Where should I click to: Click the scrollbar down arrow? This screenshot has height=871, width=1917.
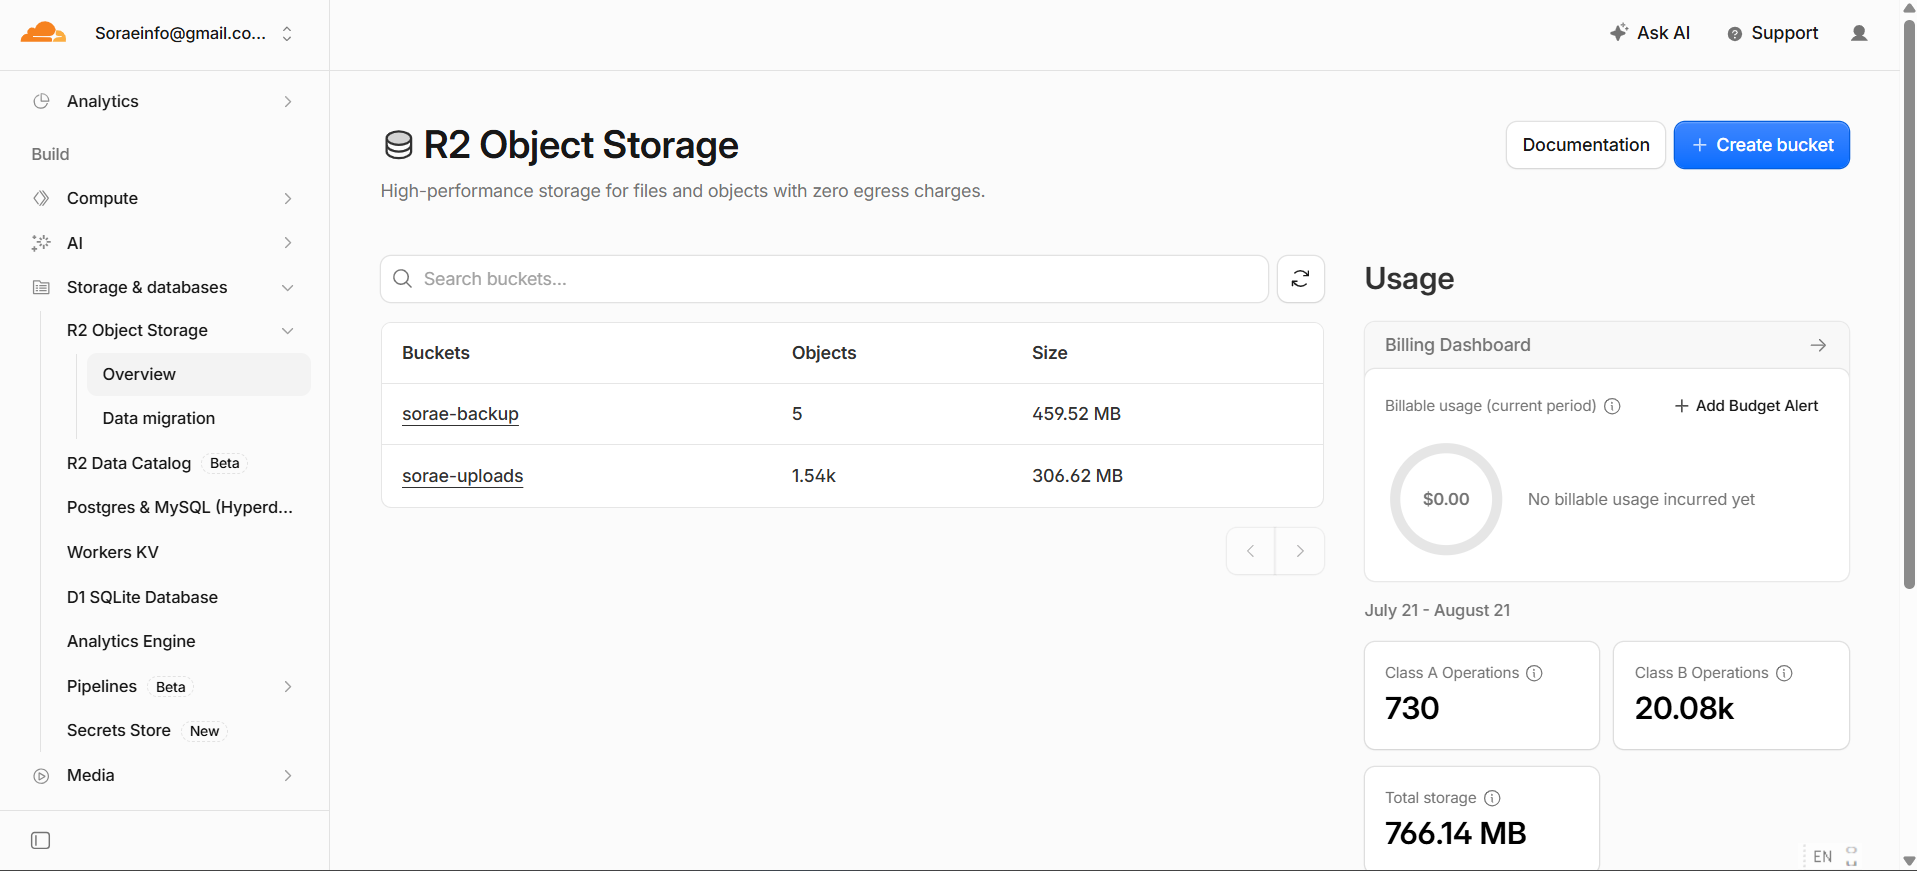click(x=1909, y=861)
